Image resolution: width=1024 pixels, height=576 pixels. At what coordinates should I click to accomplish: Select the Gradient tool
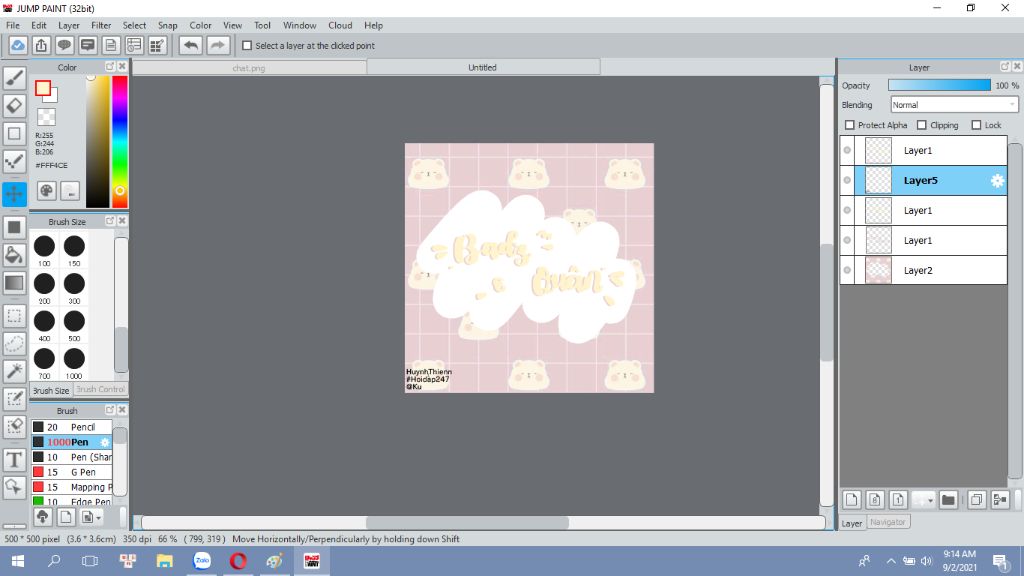click(x=14, y=283)
